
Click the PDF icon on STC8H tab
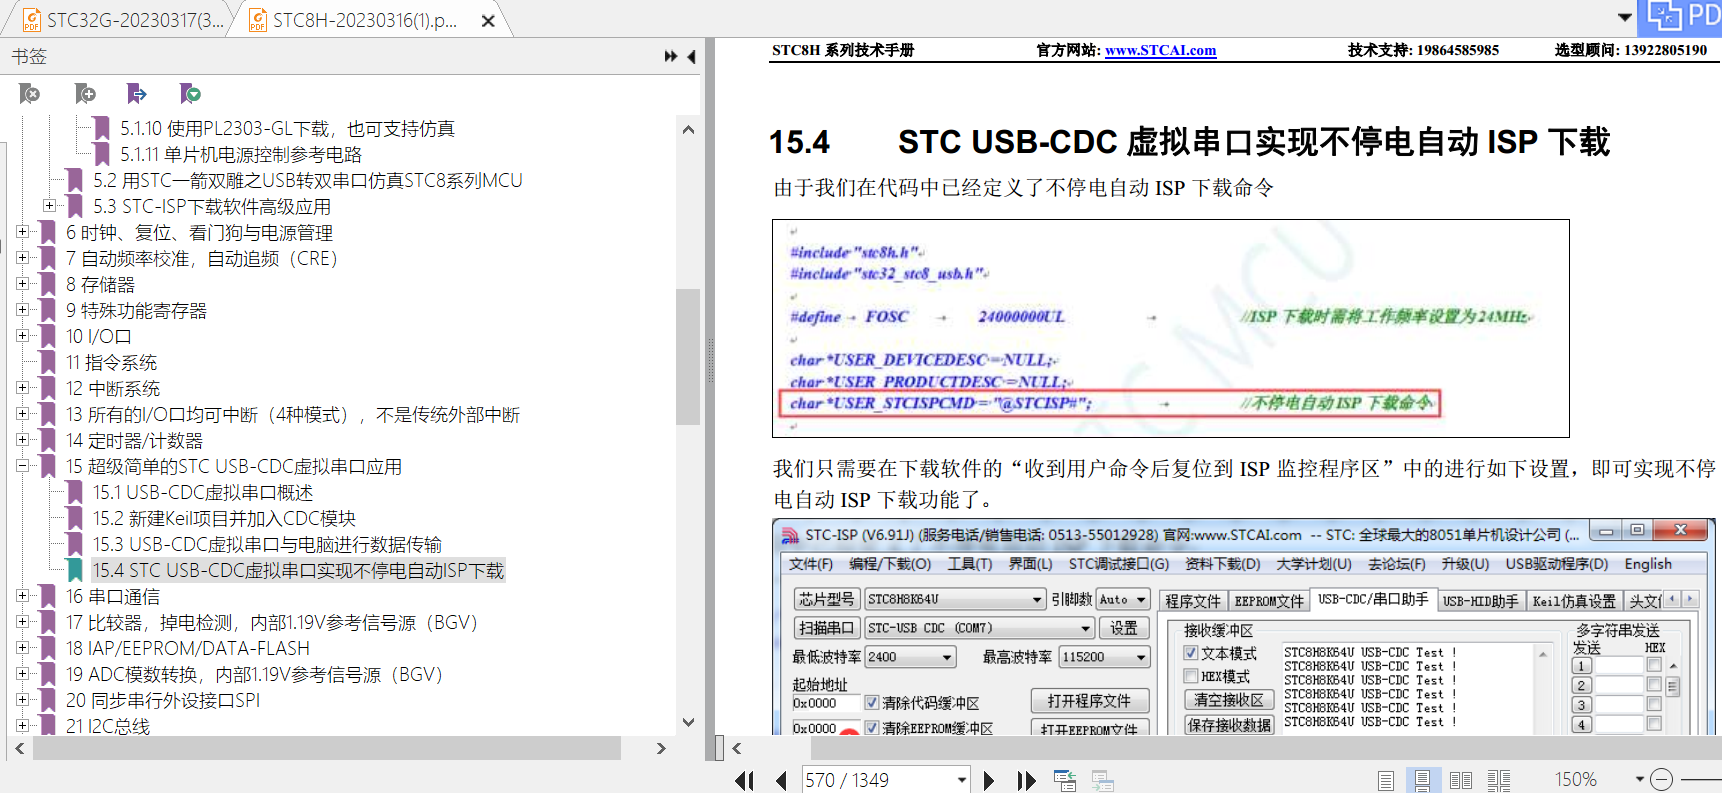(258, 20)
